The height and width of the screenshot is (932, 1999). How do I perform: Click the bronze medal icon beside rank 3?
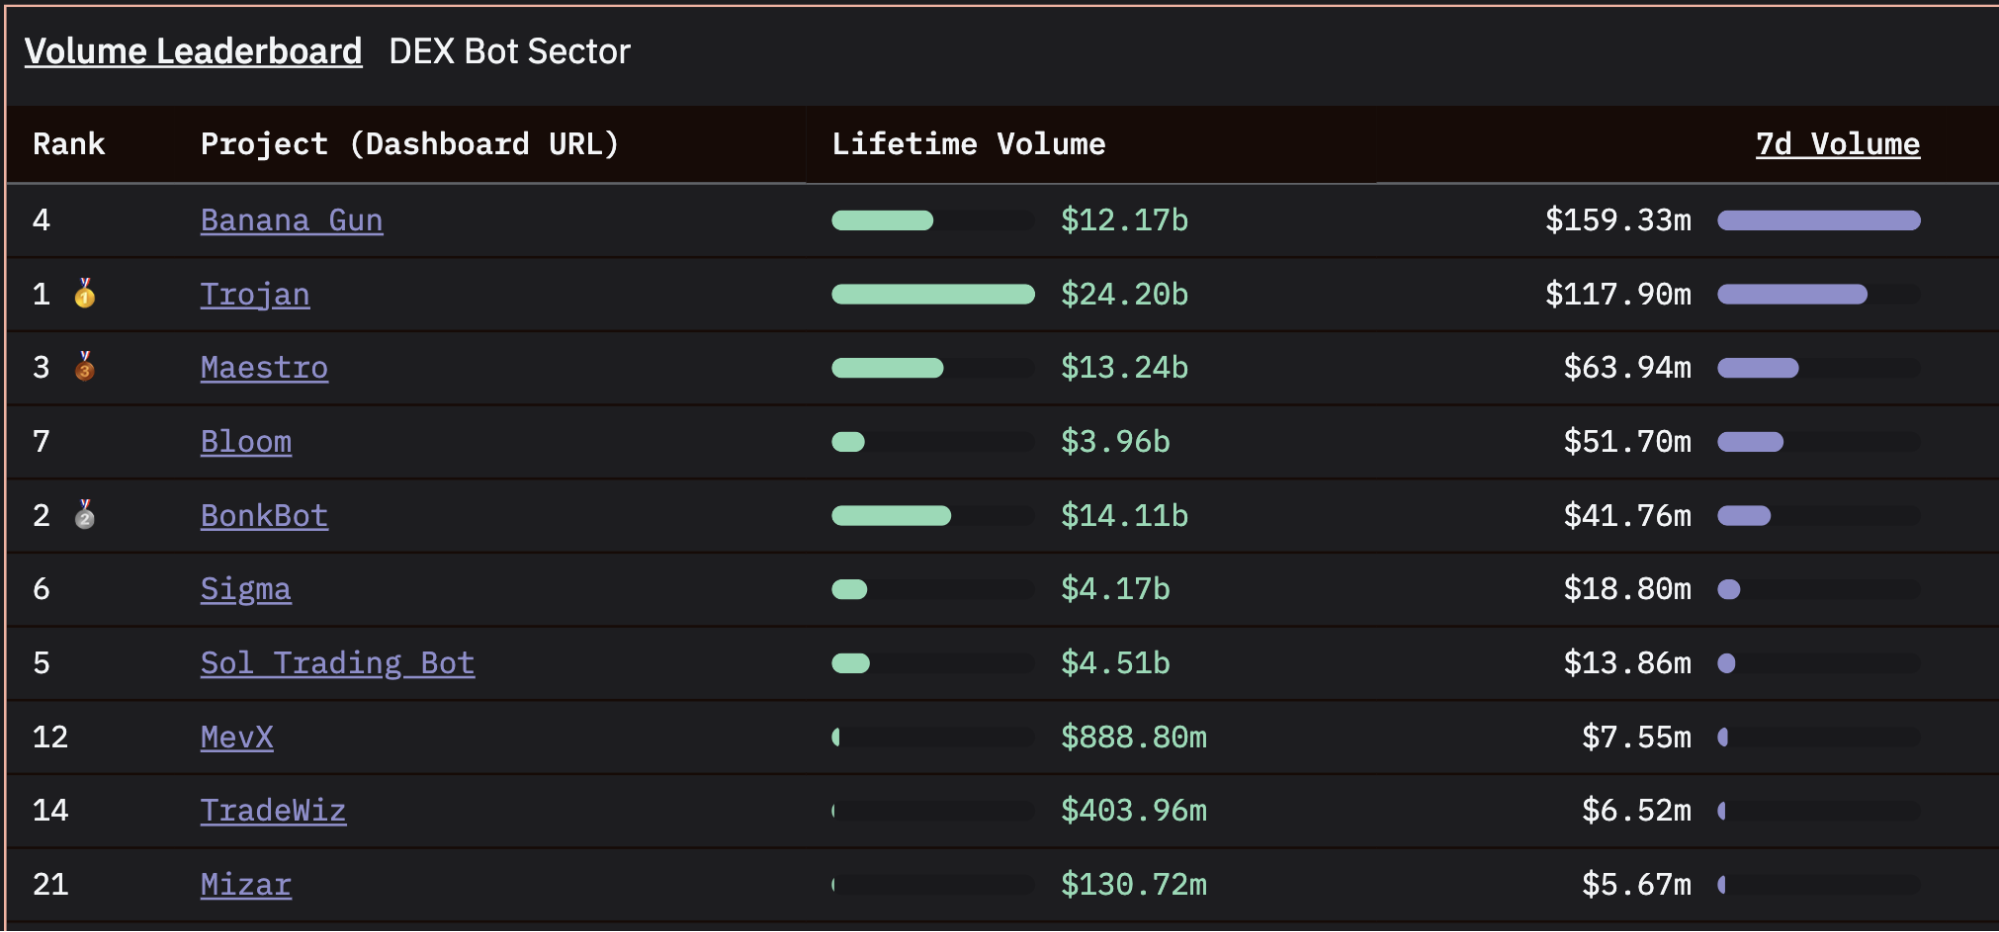(x=85, y=366)
